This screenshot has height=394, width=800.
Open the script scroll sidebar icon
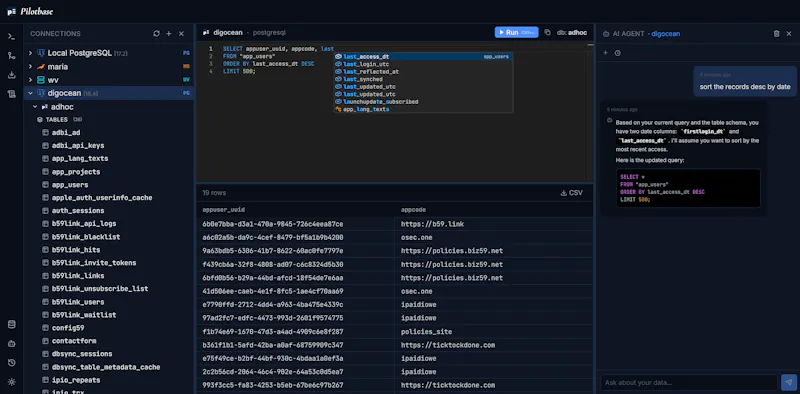pos(11,94)
